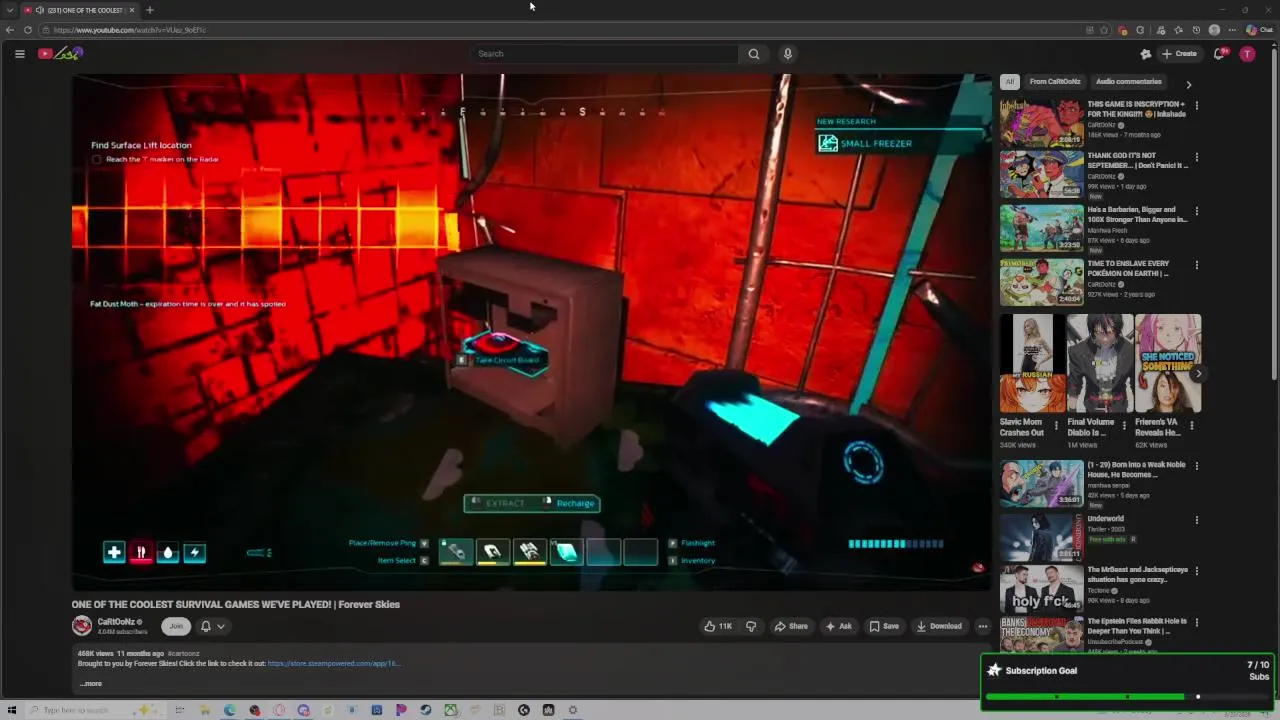Reload the page in the browser
The width and height of the screenshot is (1280, 720).
click(x=27, y=30)
